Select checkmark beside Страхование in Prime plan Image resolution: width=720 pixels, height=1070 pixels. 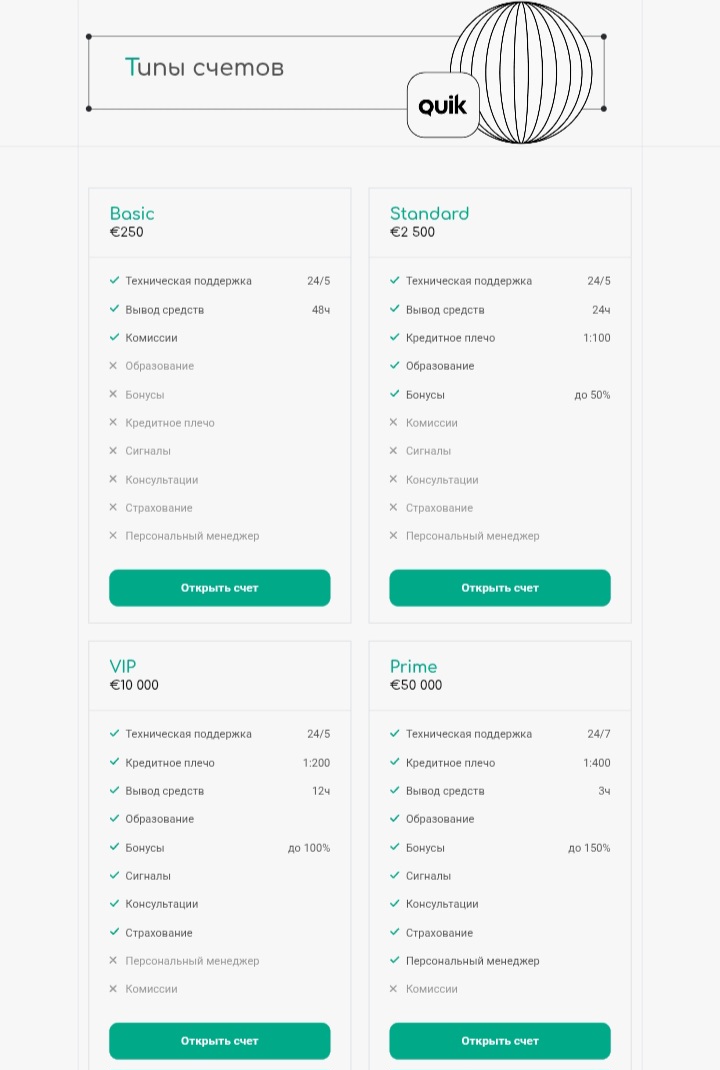[x=394, y=932]
